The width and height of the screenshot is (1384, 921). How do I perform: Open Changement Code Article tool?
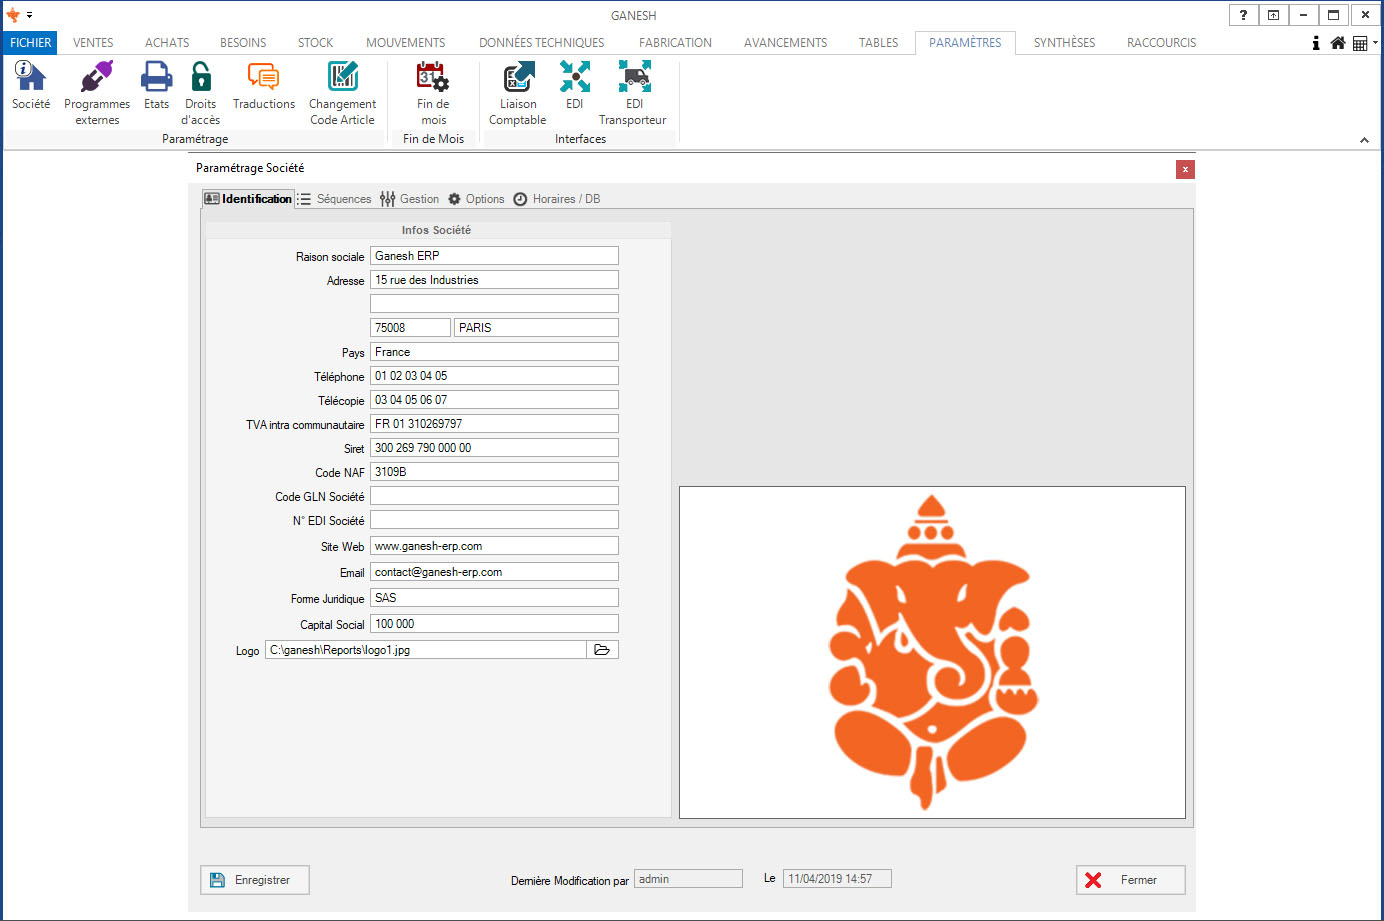(x=342, y=78)
